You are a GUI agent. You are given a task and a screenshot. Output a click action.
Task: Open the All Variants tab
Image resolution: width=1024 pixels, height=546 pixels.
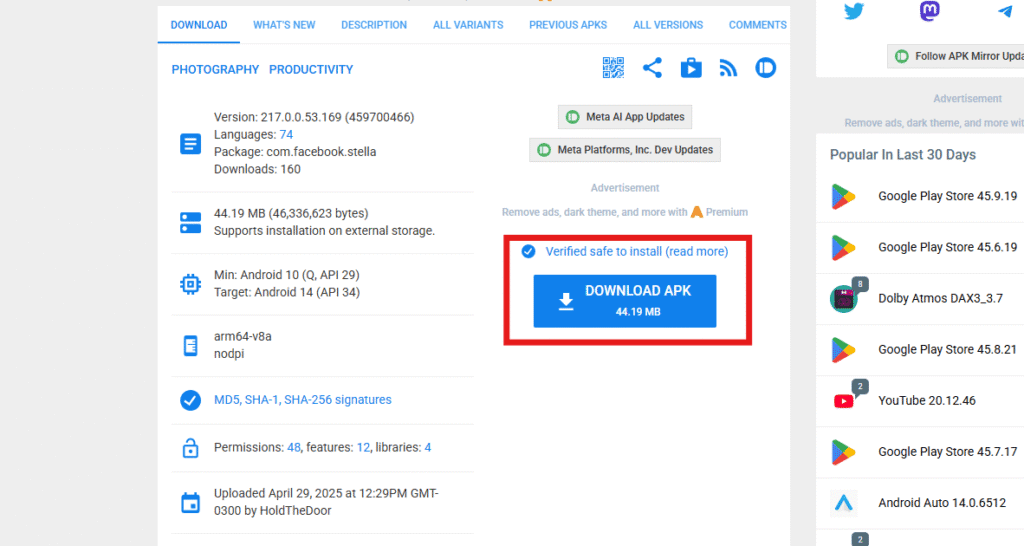(468, 25)
